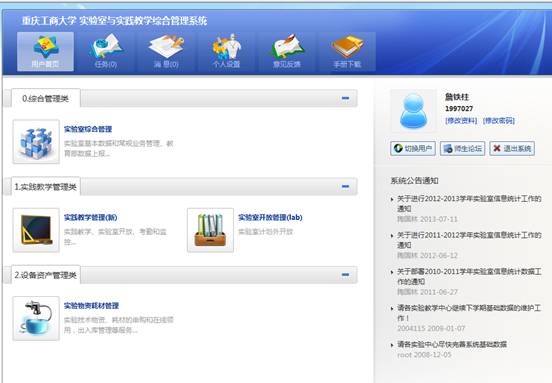Screen dimensions: 552x383
Task: Click the 实验室综合管理 cube icon
Action: (x=36, y=142)
